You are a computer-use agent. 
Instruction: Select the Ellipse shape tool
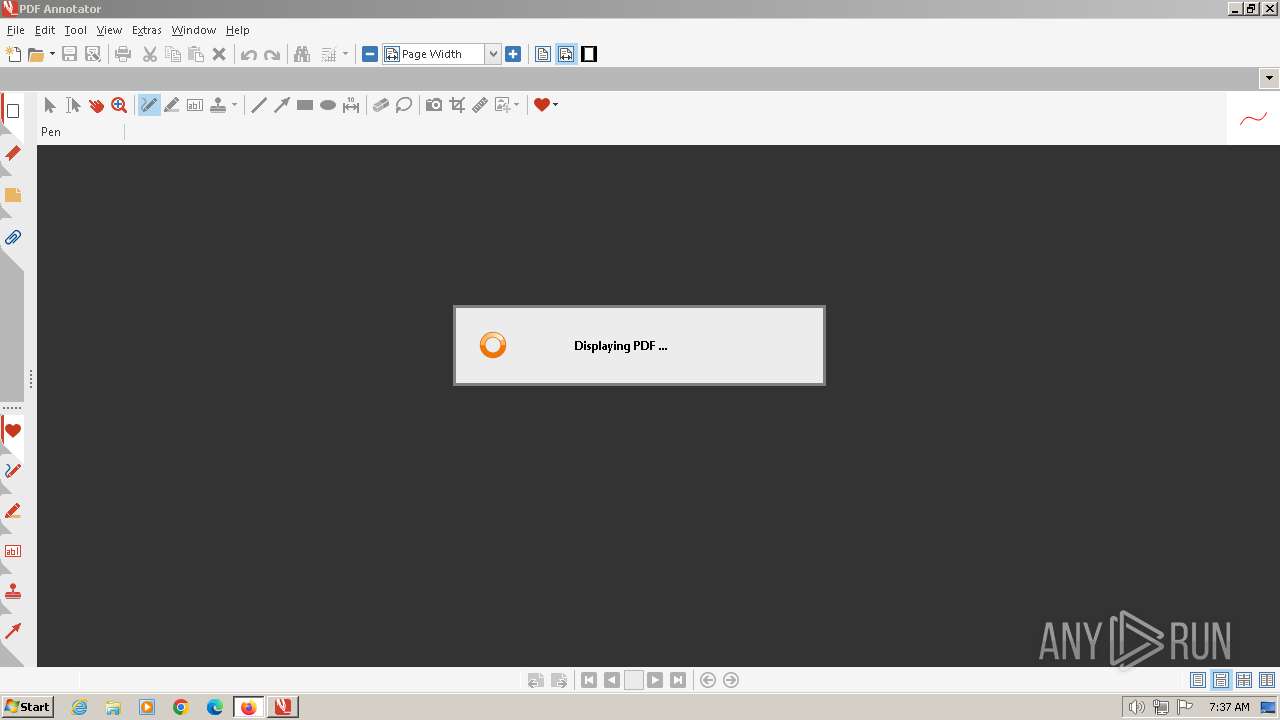(x=328, y=105)
